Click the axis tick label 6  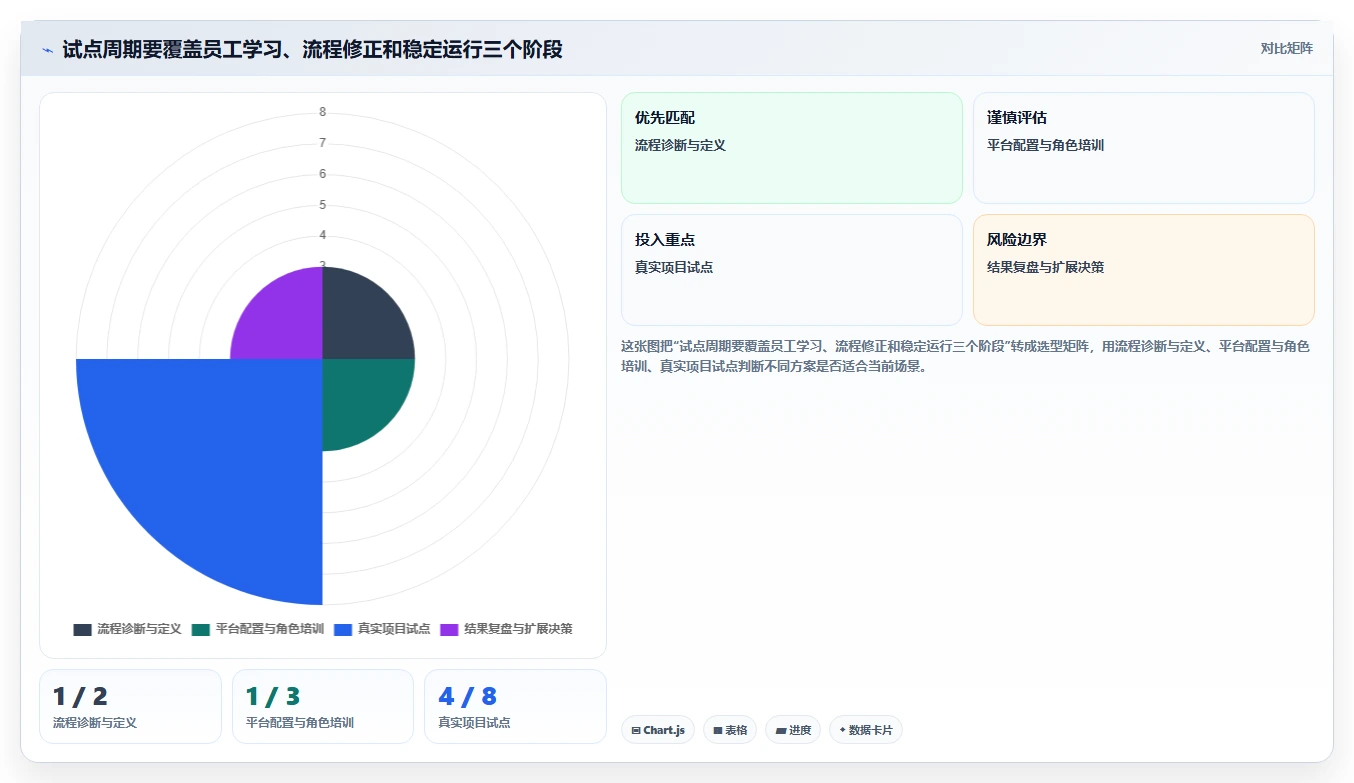click(x=323, y=174)
